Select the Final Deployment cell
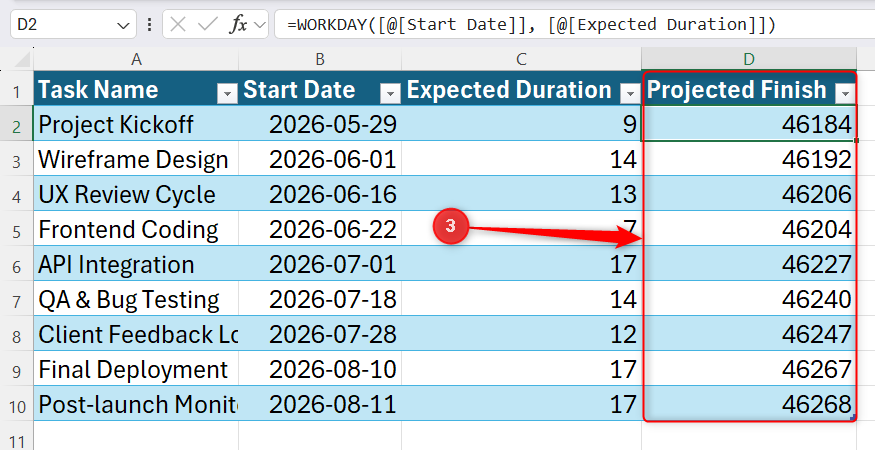 [136, 369]
